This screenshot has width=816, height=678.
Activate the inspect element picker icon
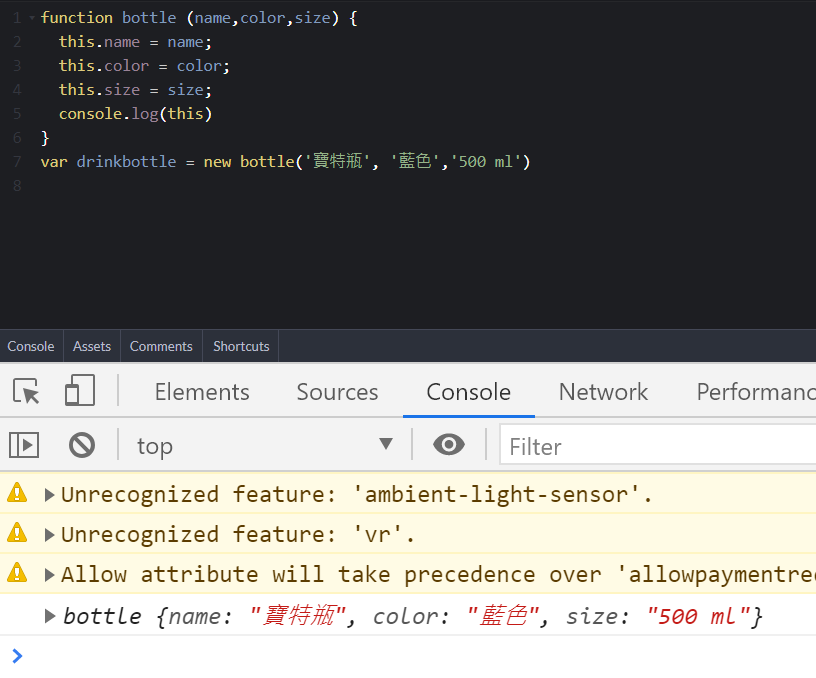pyautogui.click(x=26, y=391)
